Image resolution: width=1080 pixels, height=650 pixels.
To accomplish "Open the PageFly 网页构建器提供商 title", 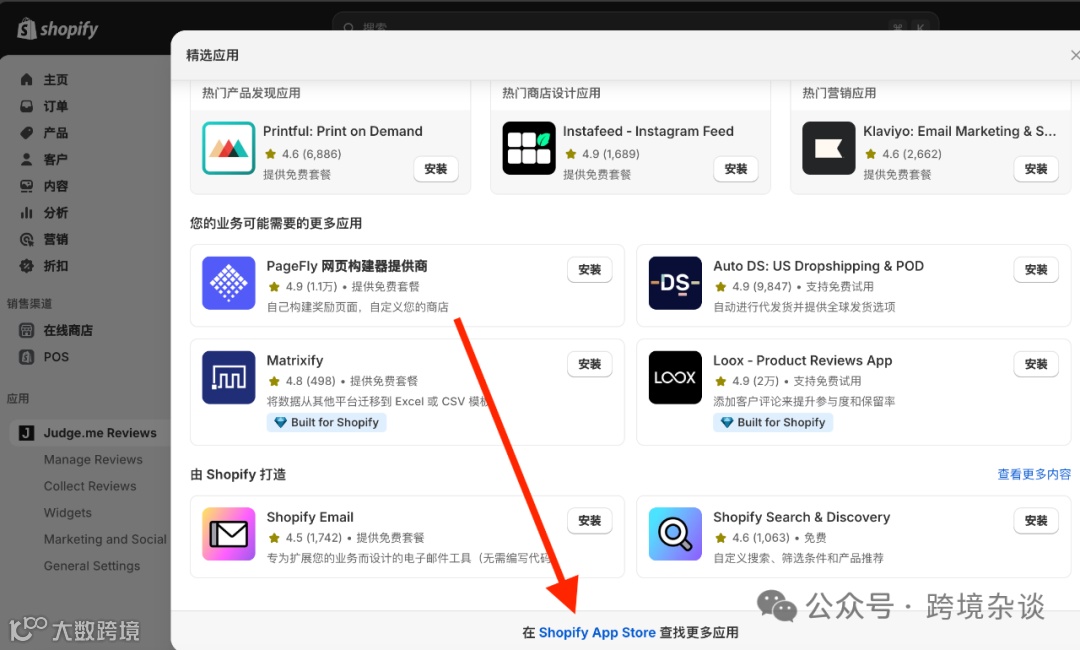I will (346, 266).
